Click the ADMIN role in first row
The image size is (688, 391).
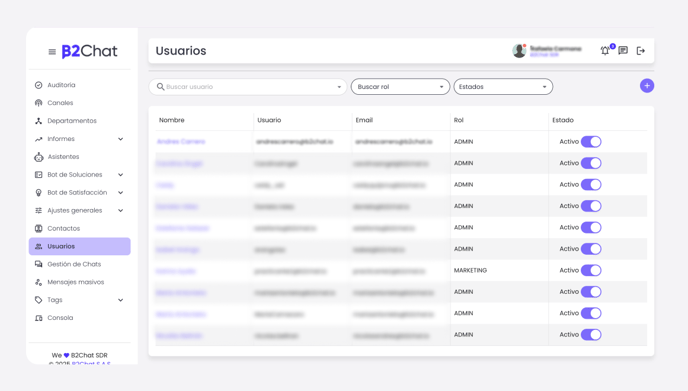click(x=463, y=142)
